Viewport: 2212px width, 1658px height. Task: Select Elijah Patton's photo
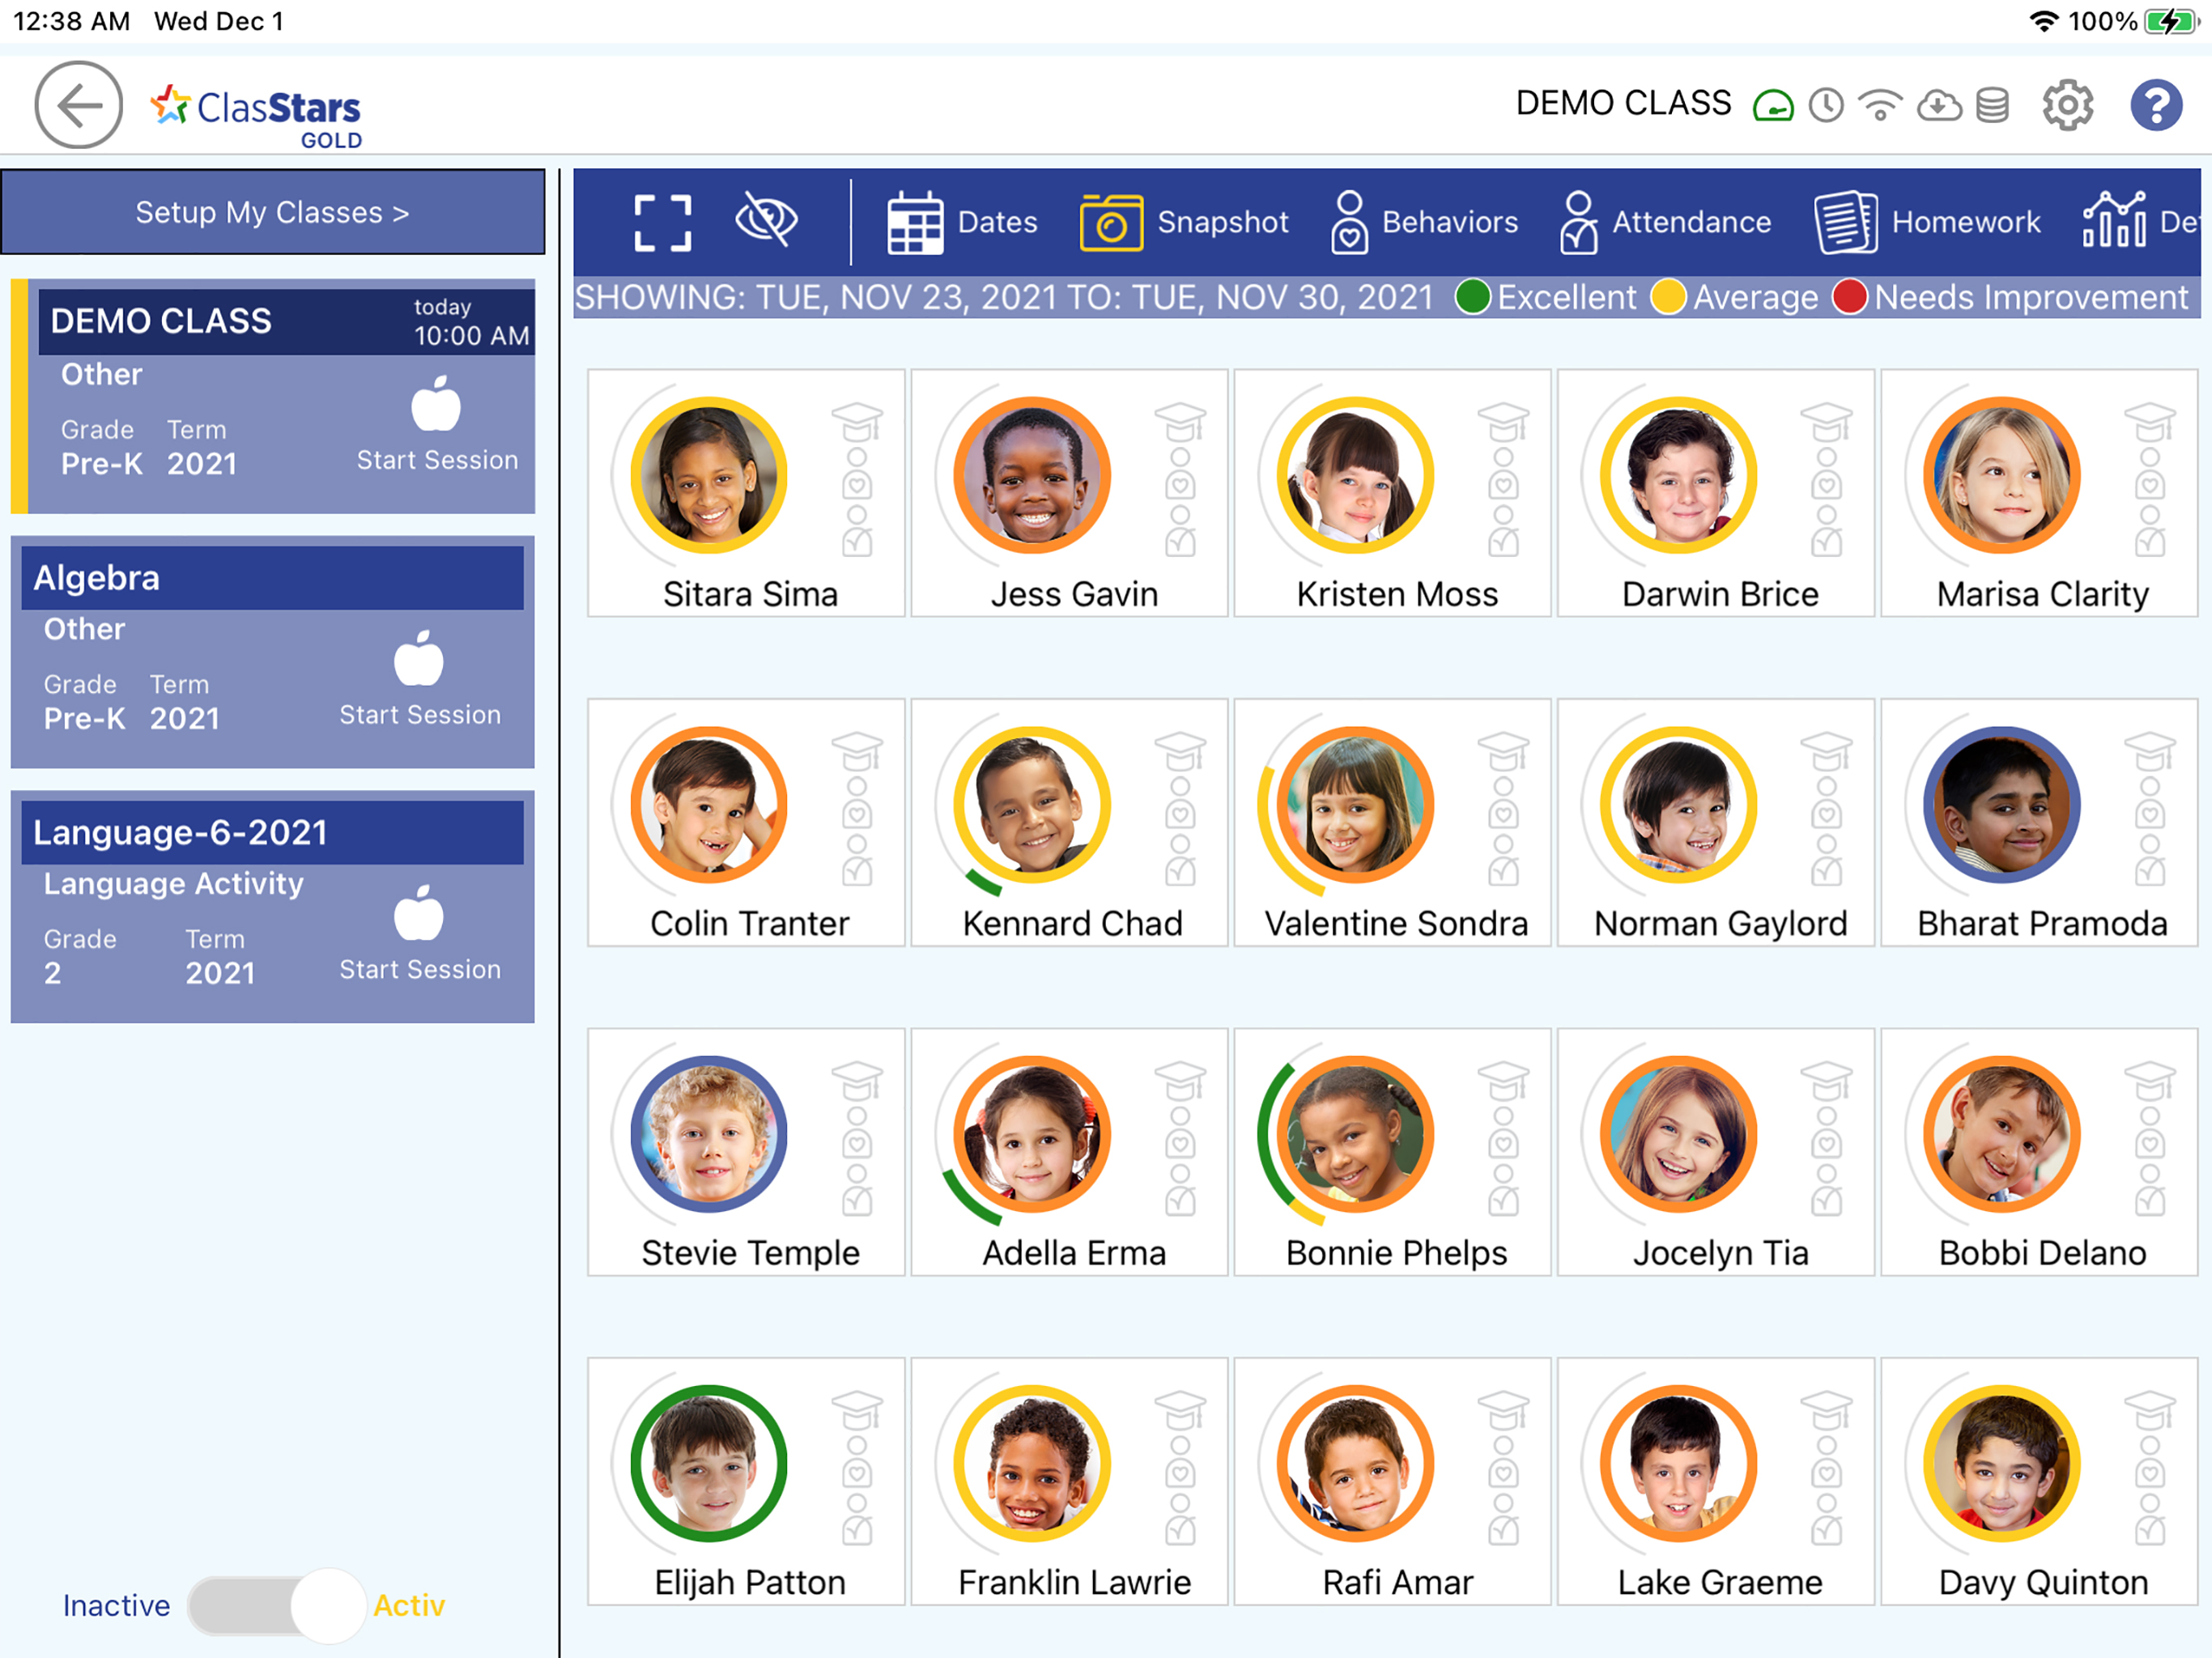click(709, 1463)
